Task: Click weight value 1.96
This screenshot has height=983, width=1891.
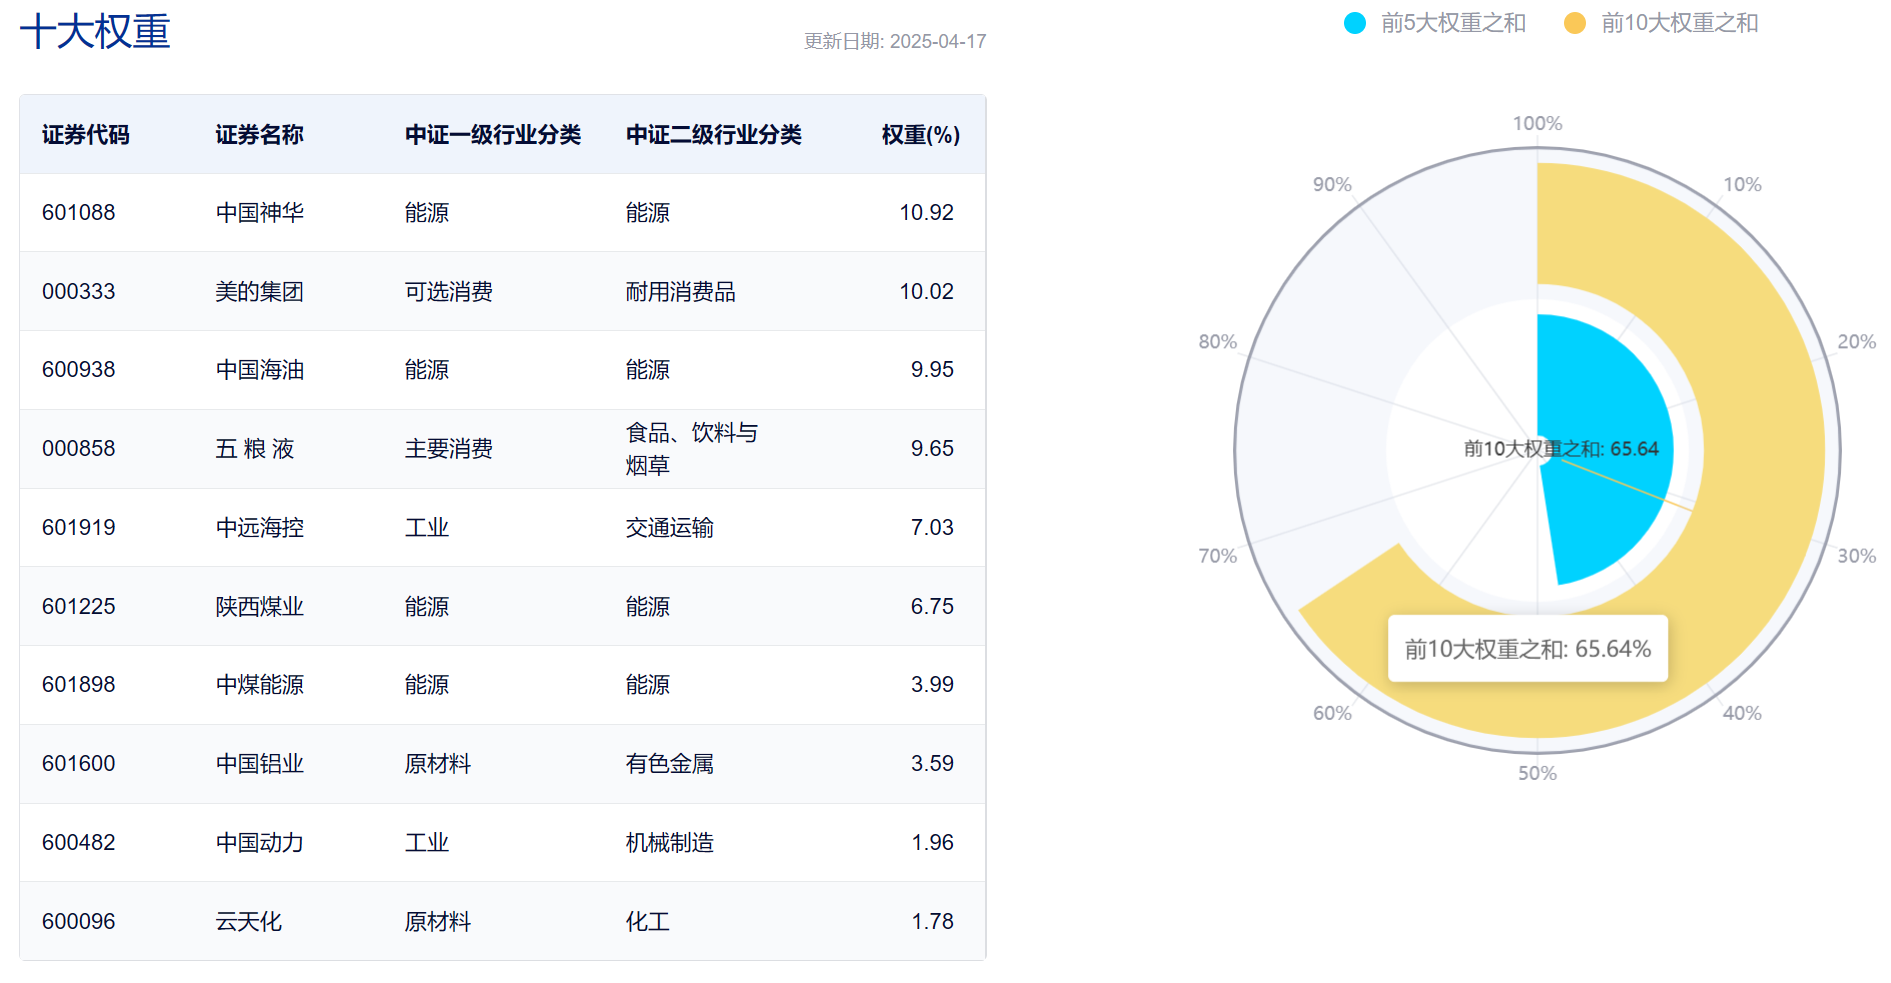Action: 932,843
